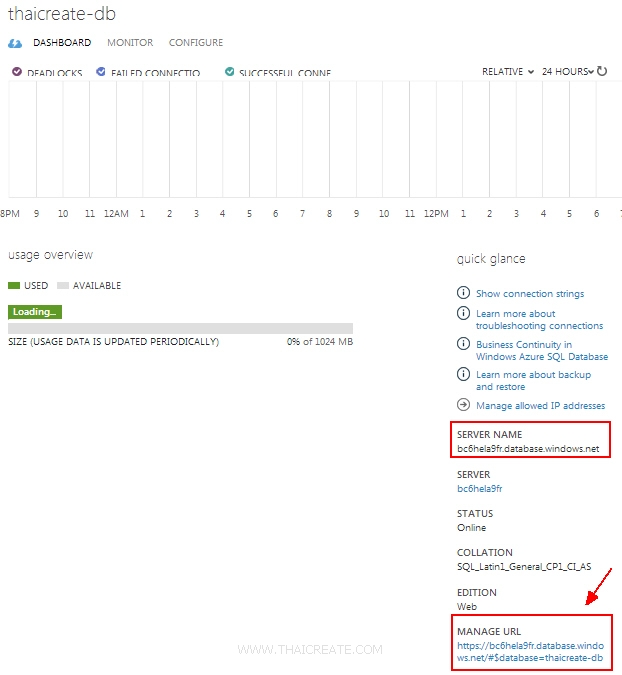Toggle the Deadlocks metric checkmark
Screen dimensions: 622x675
17,71
